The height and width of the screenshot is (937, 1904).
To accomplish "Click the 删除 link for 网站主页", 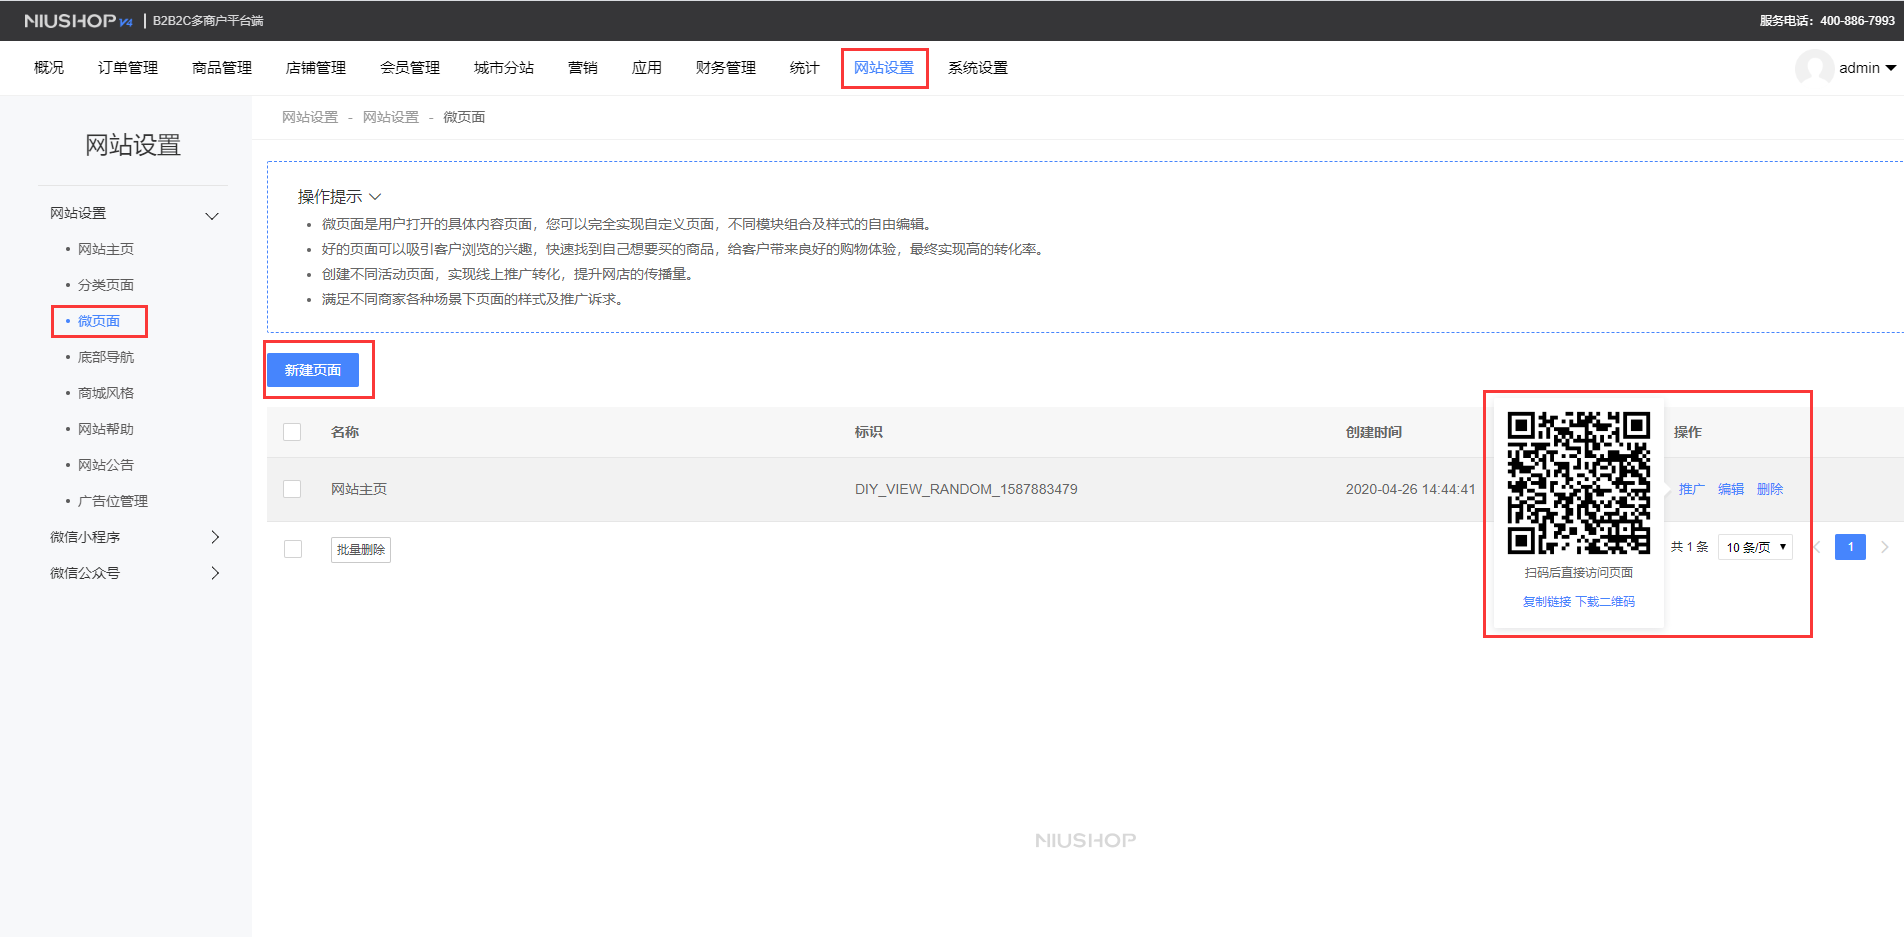I will coord(1770,489).
